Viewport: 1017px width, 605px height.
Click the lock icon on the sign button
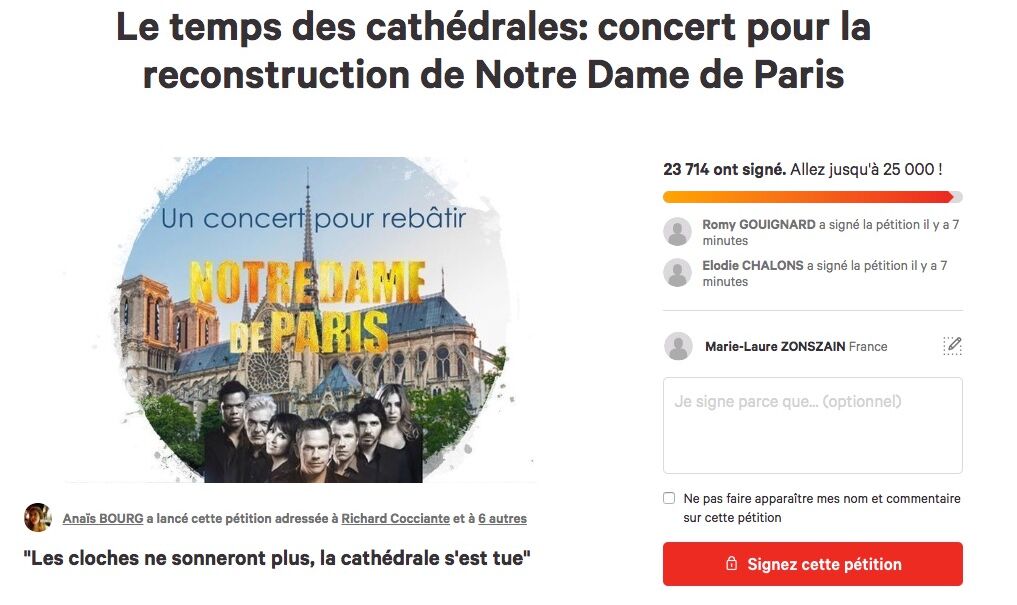click(731, 563)
